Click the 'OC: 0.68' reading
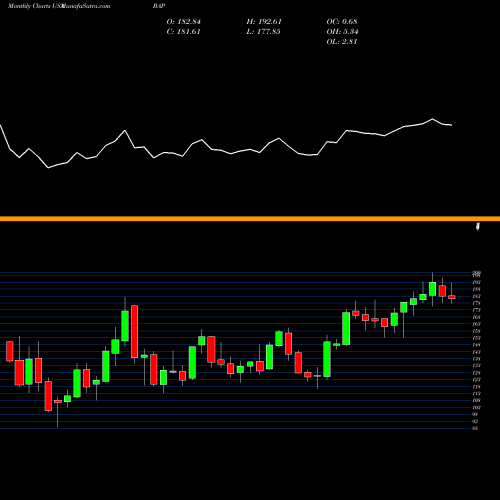The height and width of the screenshot is (500, 500). pos(342,22)
